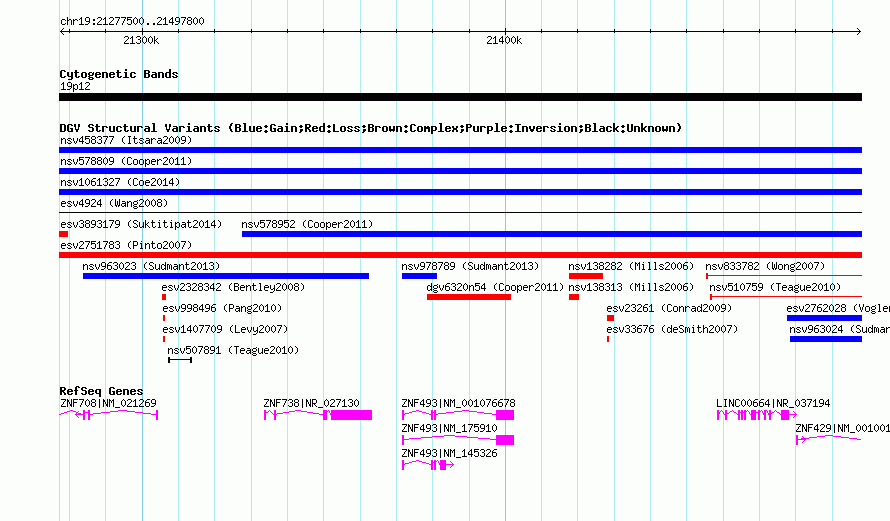The height and width of the screenshot is (521, 890).
Task: Click the ZNF738 NR_027130 gene glyph
Action: [x=318, y=415]
